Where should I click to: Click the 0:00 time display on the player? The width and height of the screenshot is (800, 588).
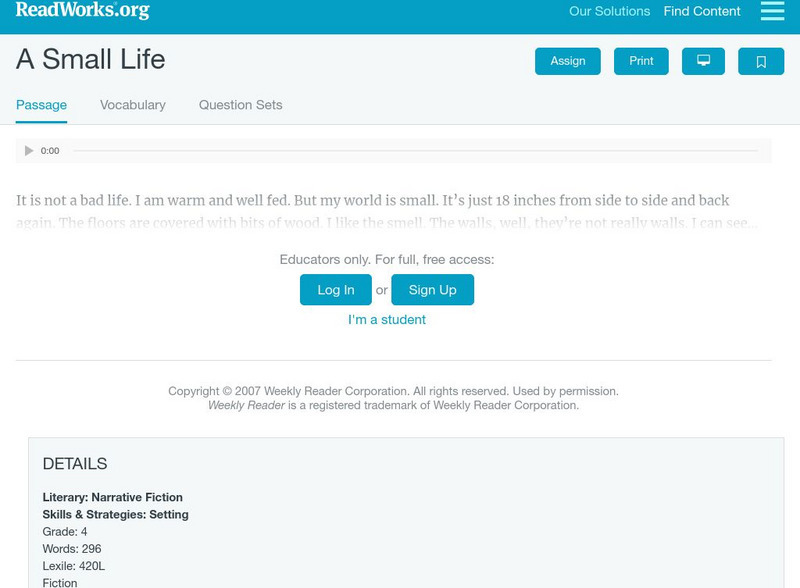click(x=48, y=150)
